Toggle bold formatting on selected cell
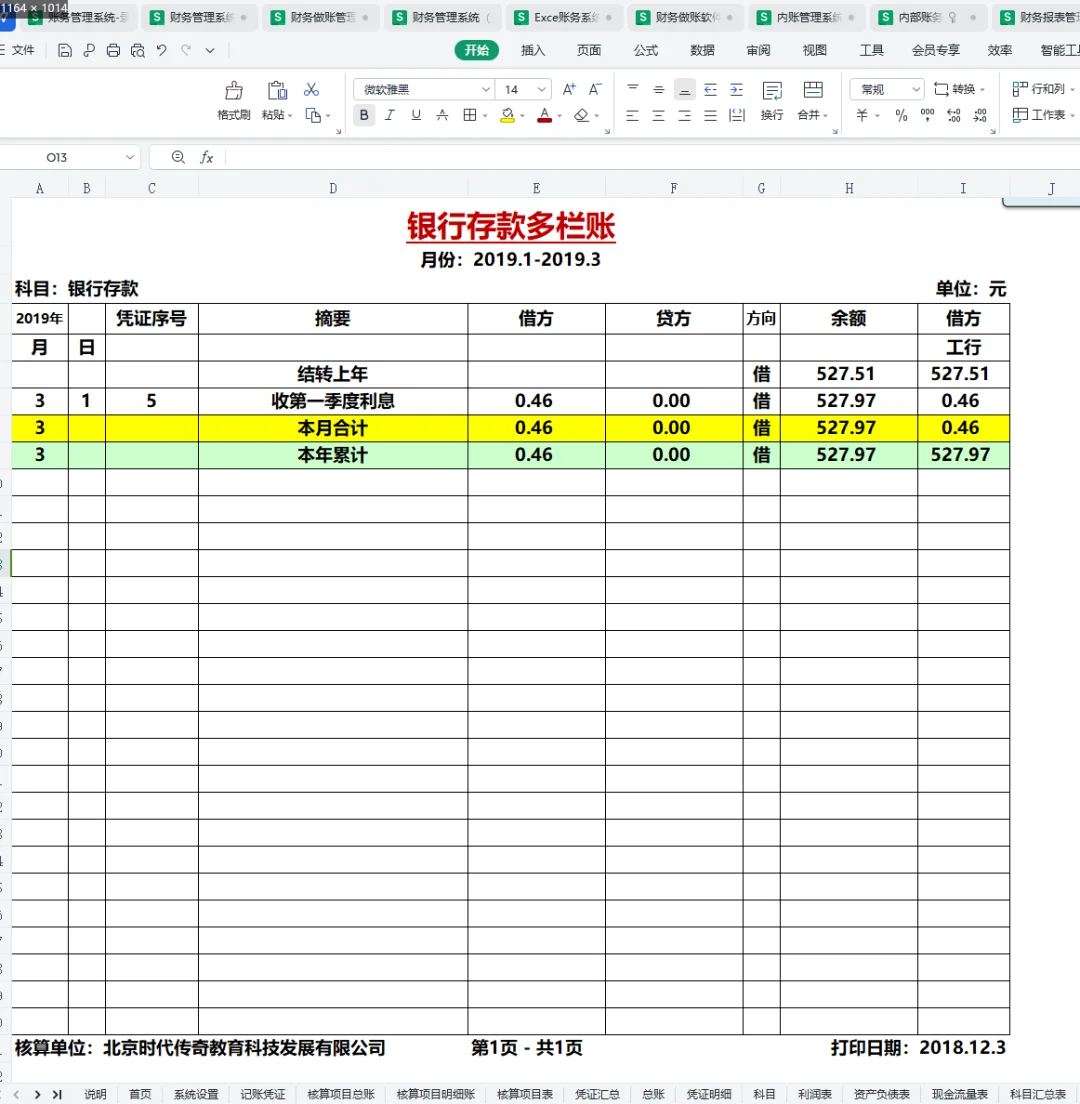 363,115
